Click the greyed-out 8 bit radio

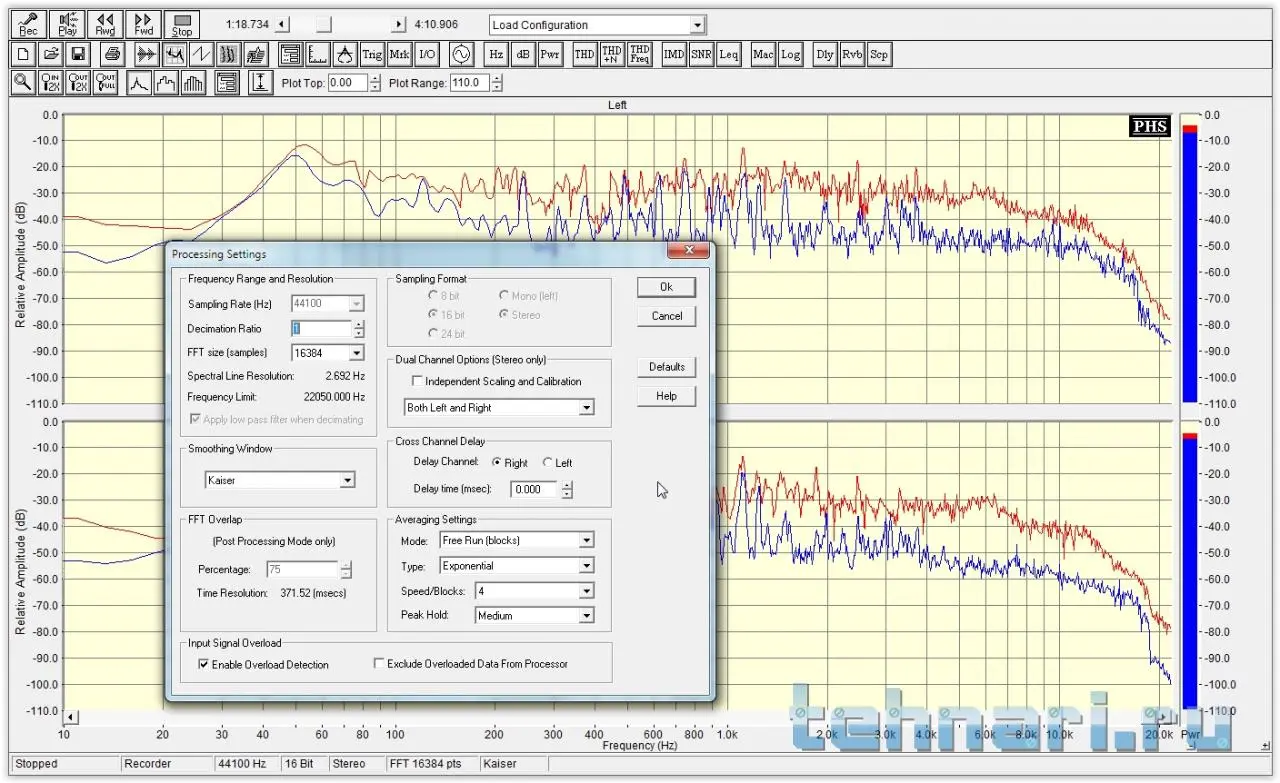[433, 296]
